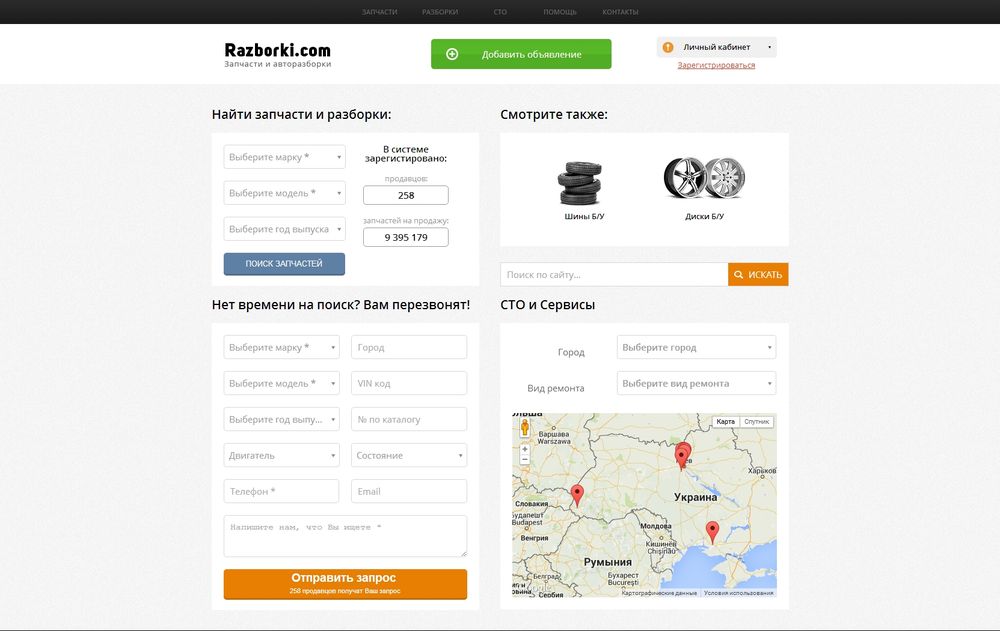Open the Двигатель dropdown

(x=281, y=456)
